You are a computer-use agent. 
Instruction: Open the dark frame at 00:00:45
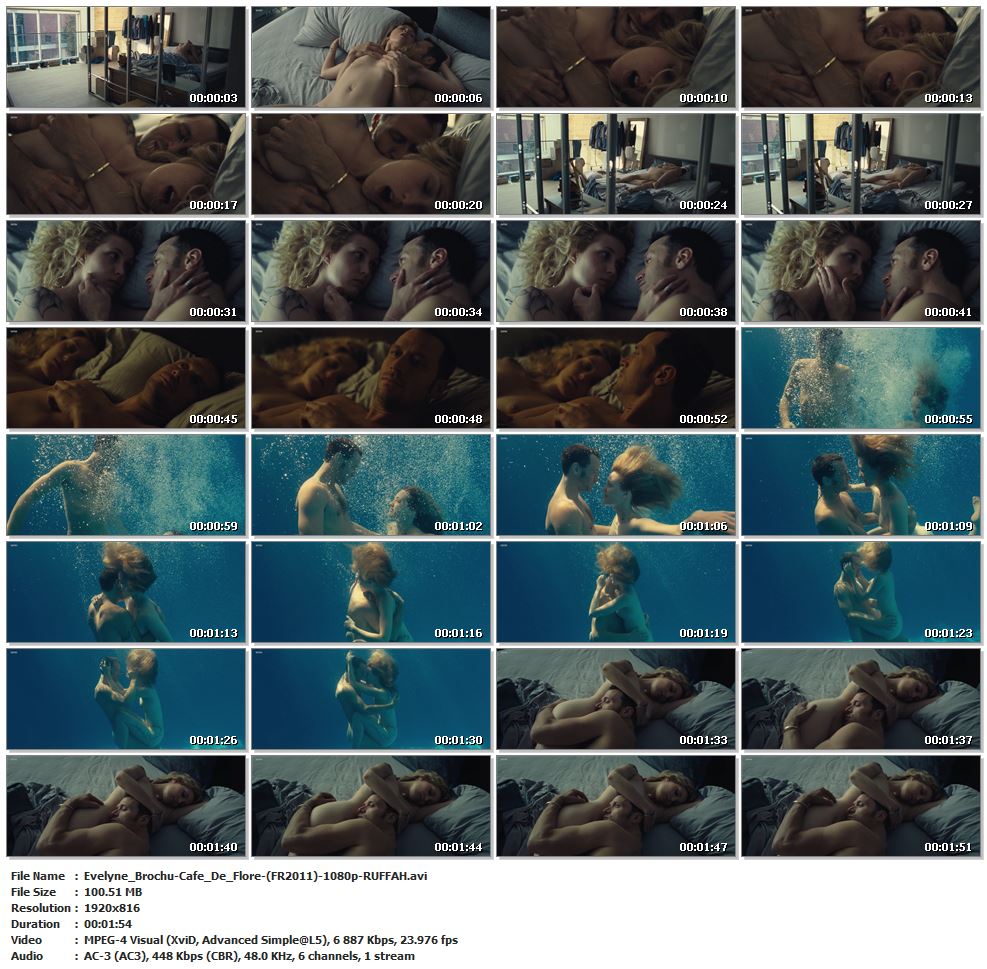click(126, 378)
